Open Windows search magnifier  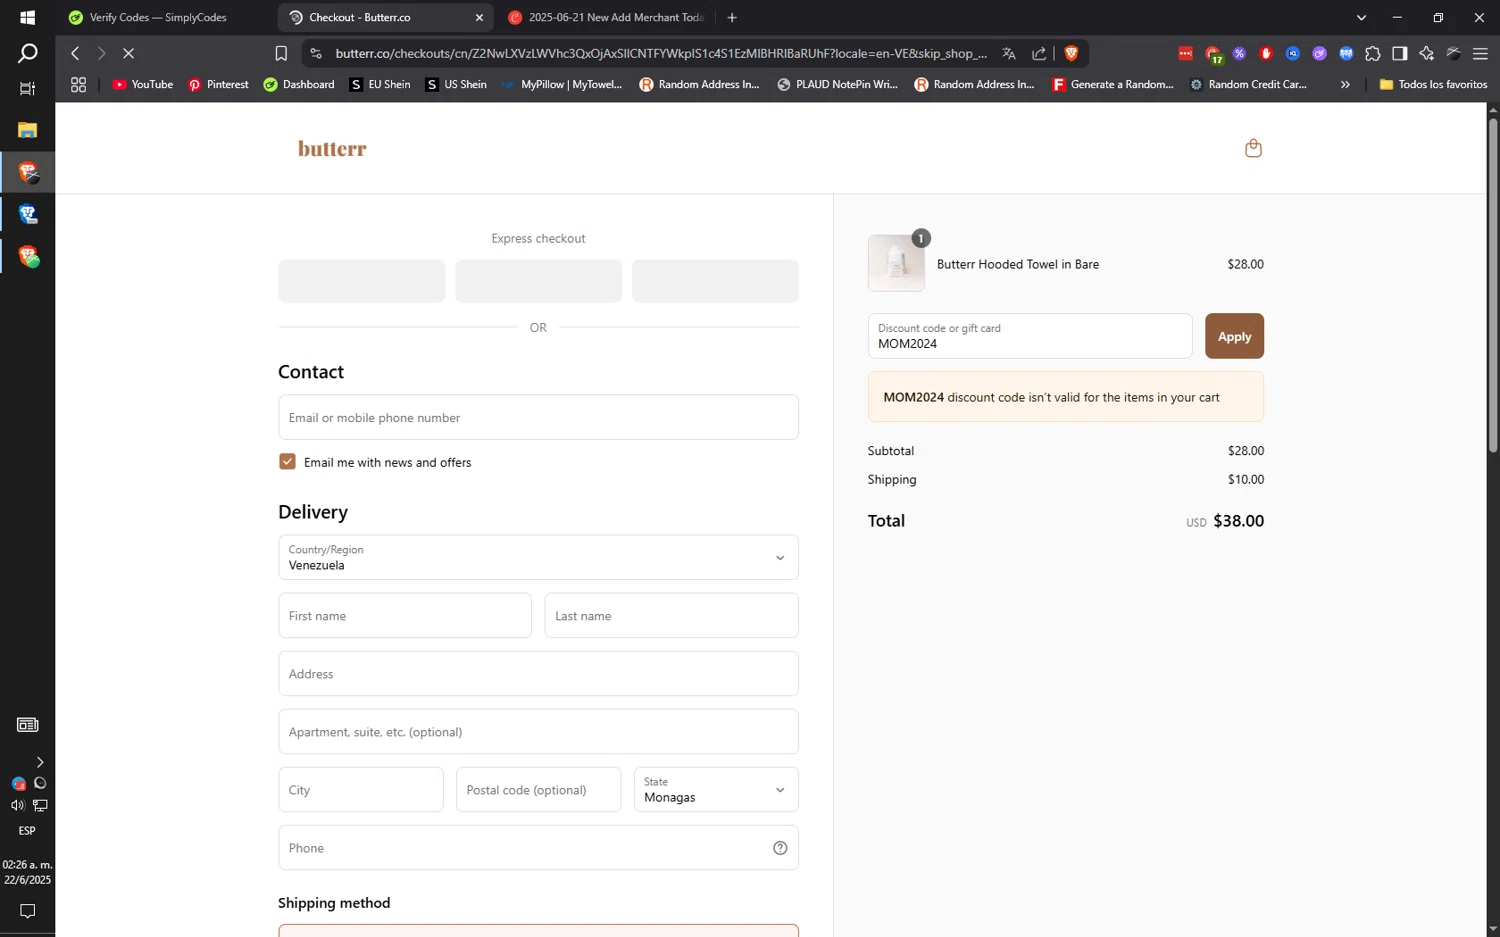point(27,53)
